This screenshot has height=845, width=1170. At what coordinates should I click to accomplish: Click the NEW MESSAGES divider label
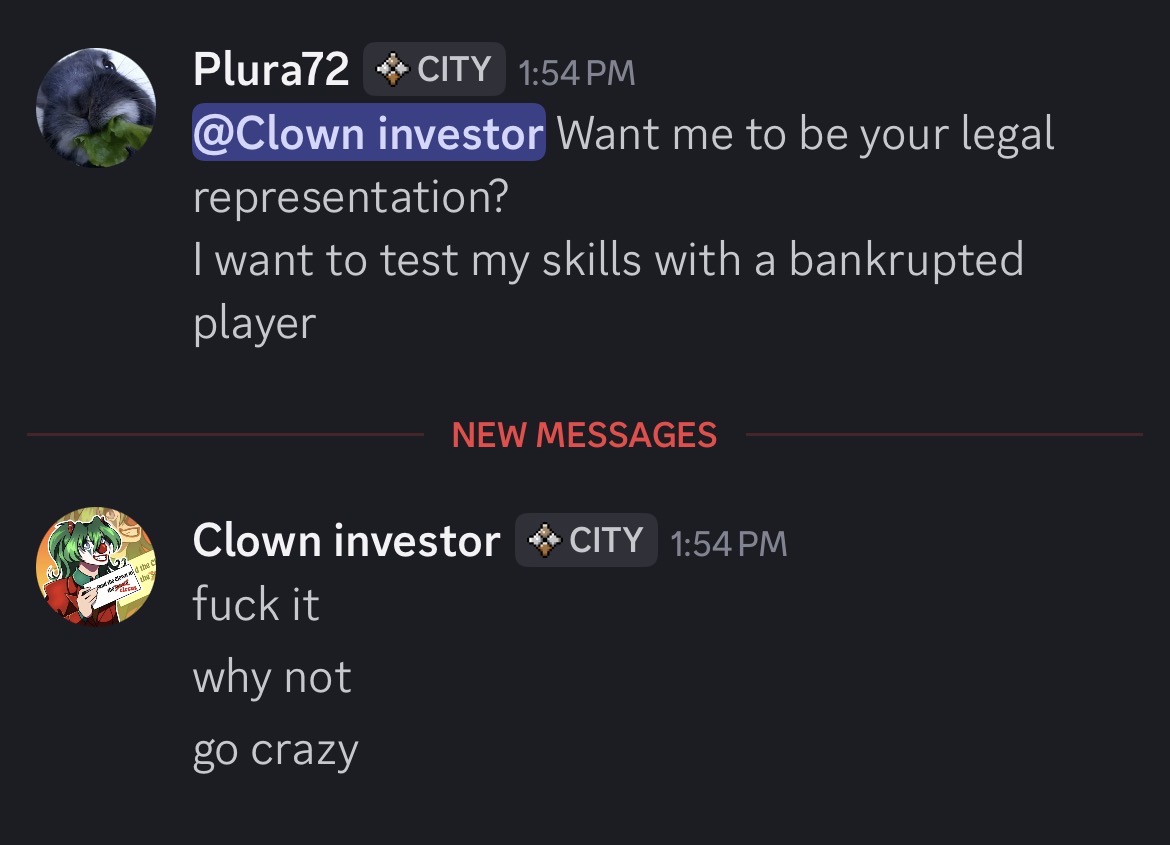[584, 435]
